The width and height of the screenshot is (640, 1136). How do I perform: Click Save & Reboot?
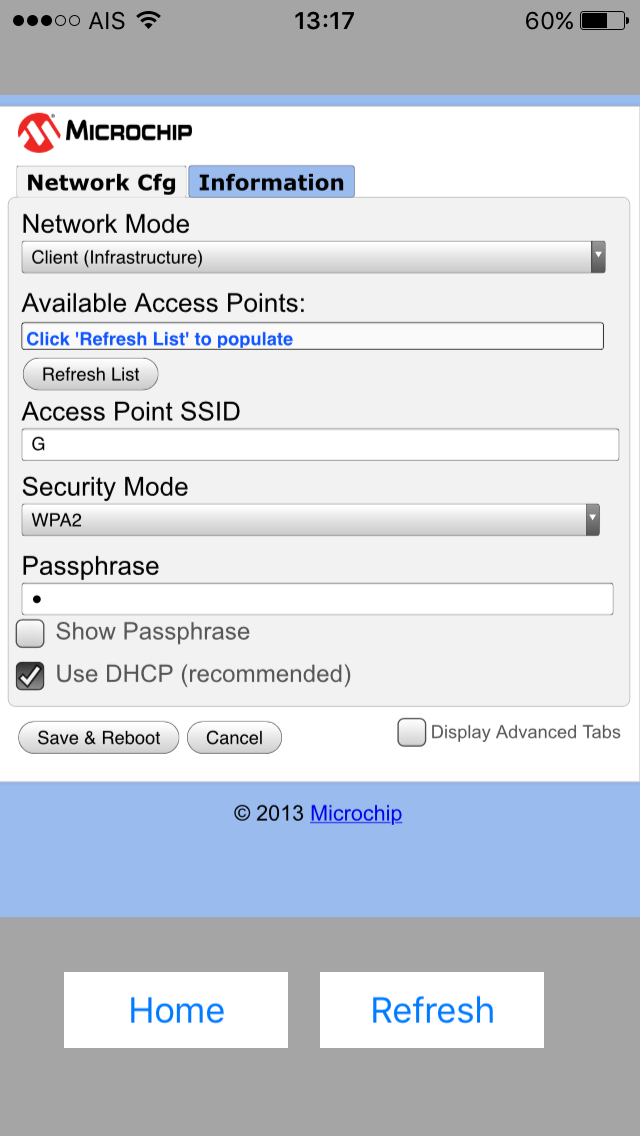pyautogui.click(x=99, y=738)
